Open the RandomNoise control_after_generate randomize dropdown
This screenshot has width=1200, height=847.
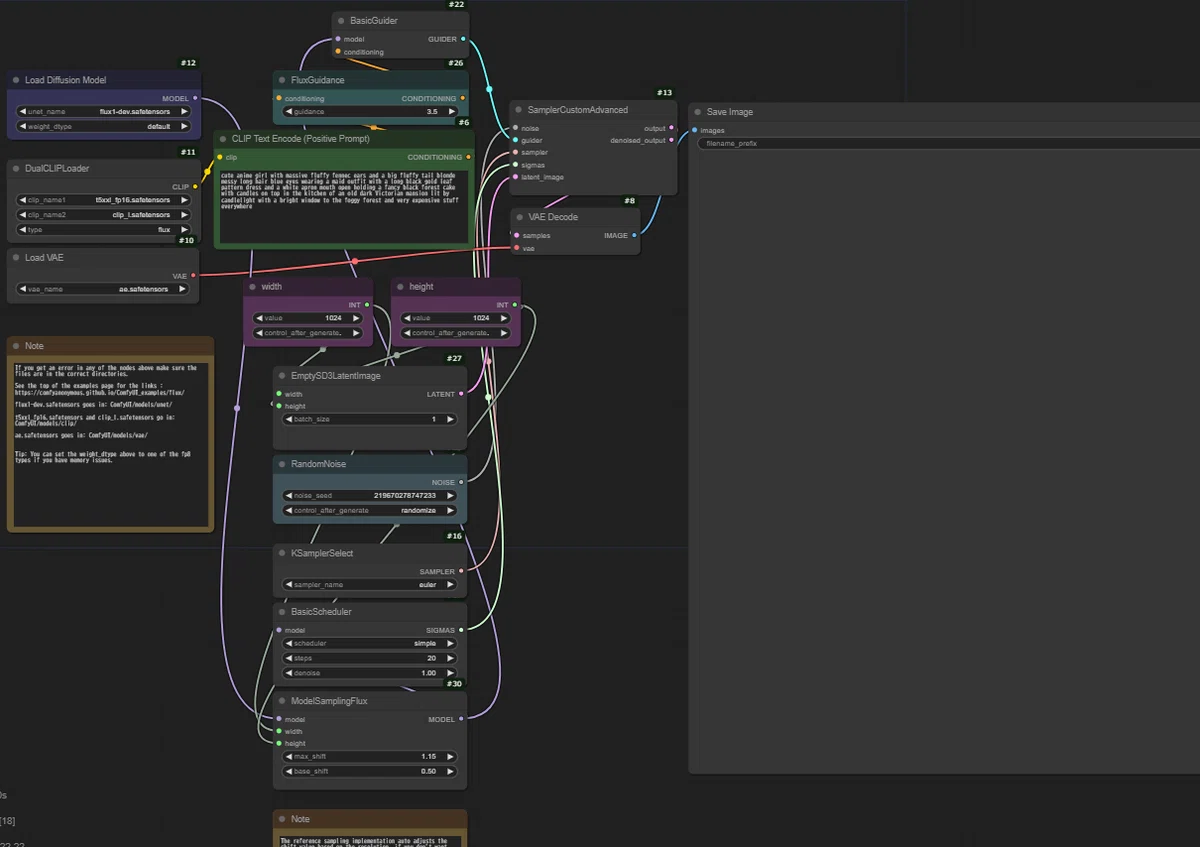[370, 511]
